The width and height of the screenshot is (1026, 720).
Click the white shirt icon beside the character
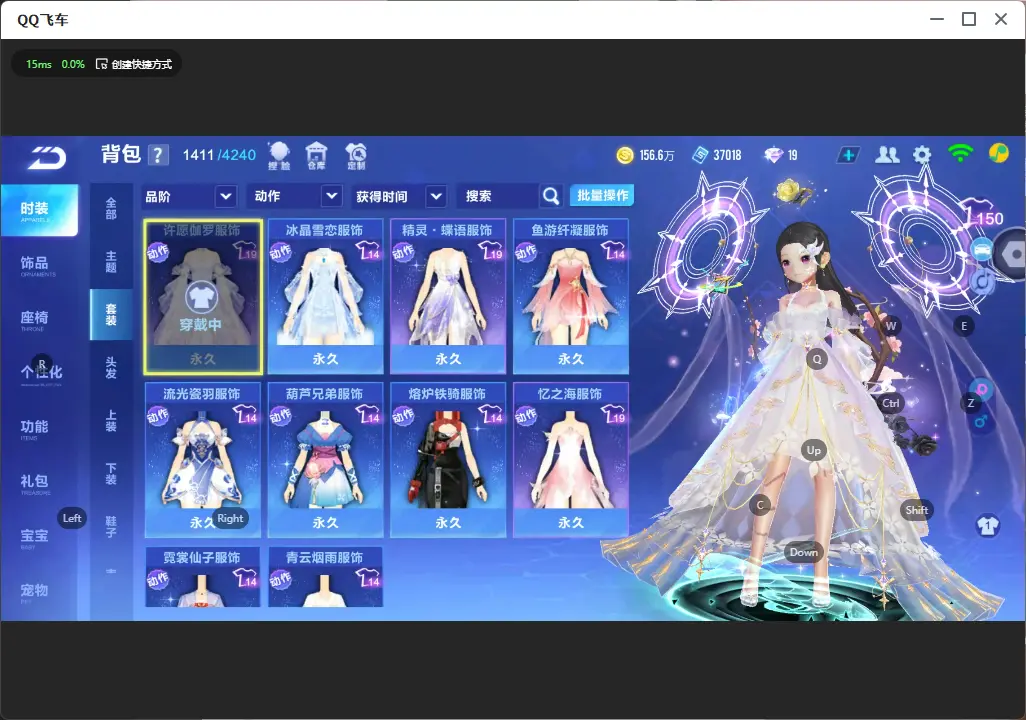(987, 526)
